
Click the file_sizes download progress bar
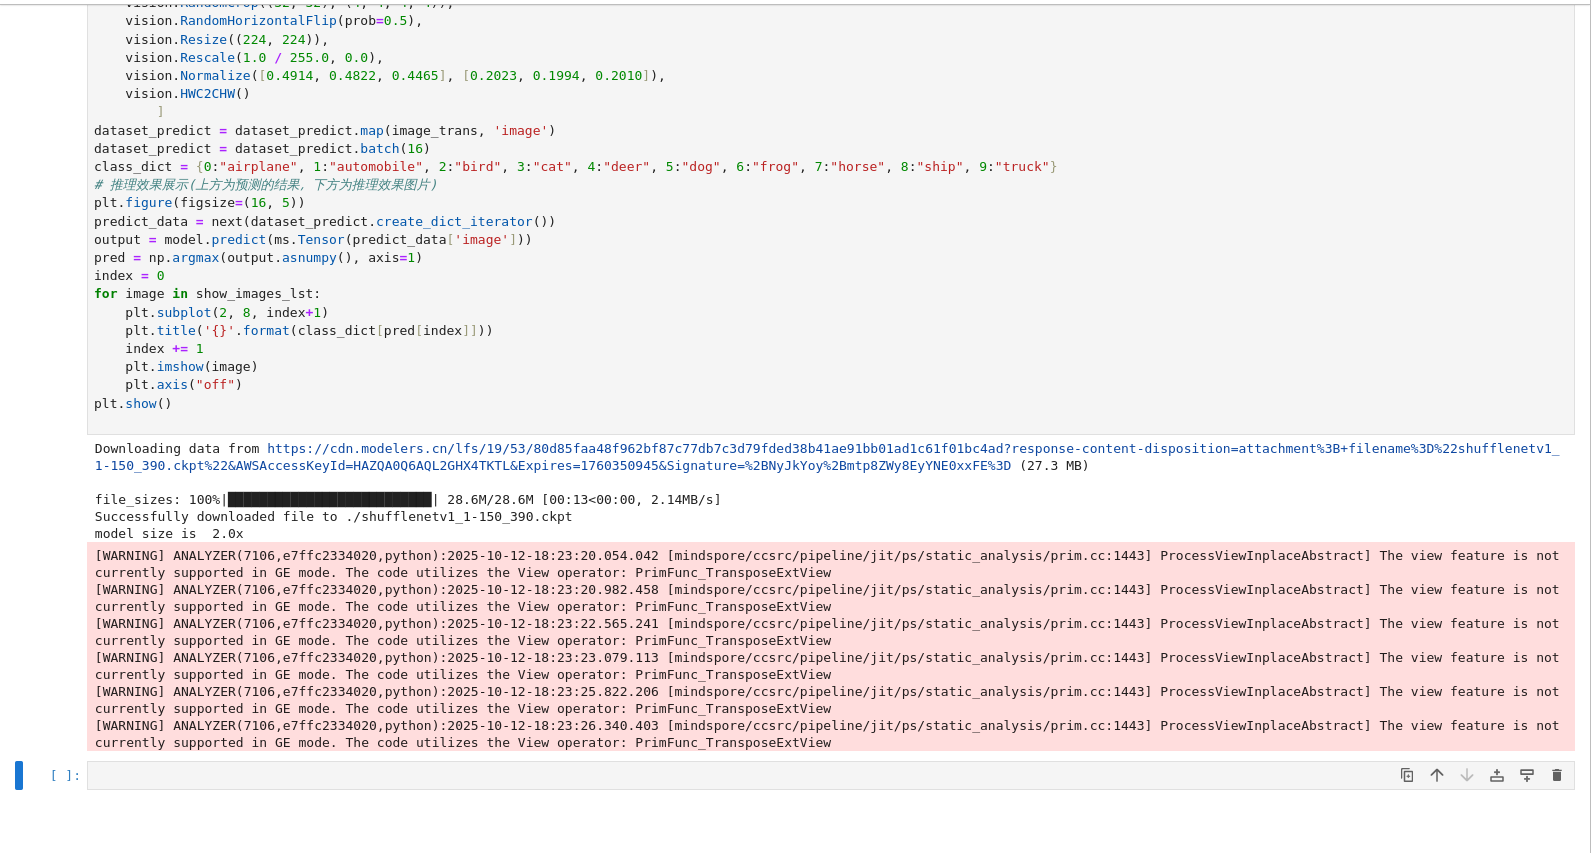[x=330, y=500]
